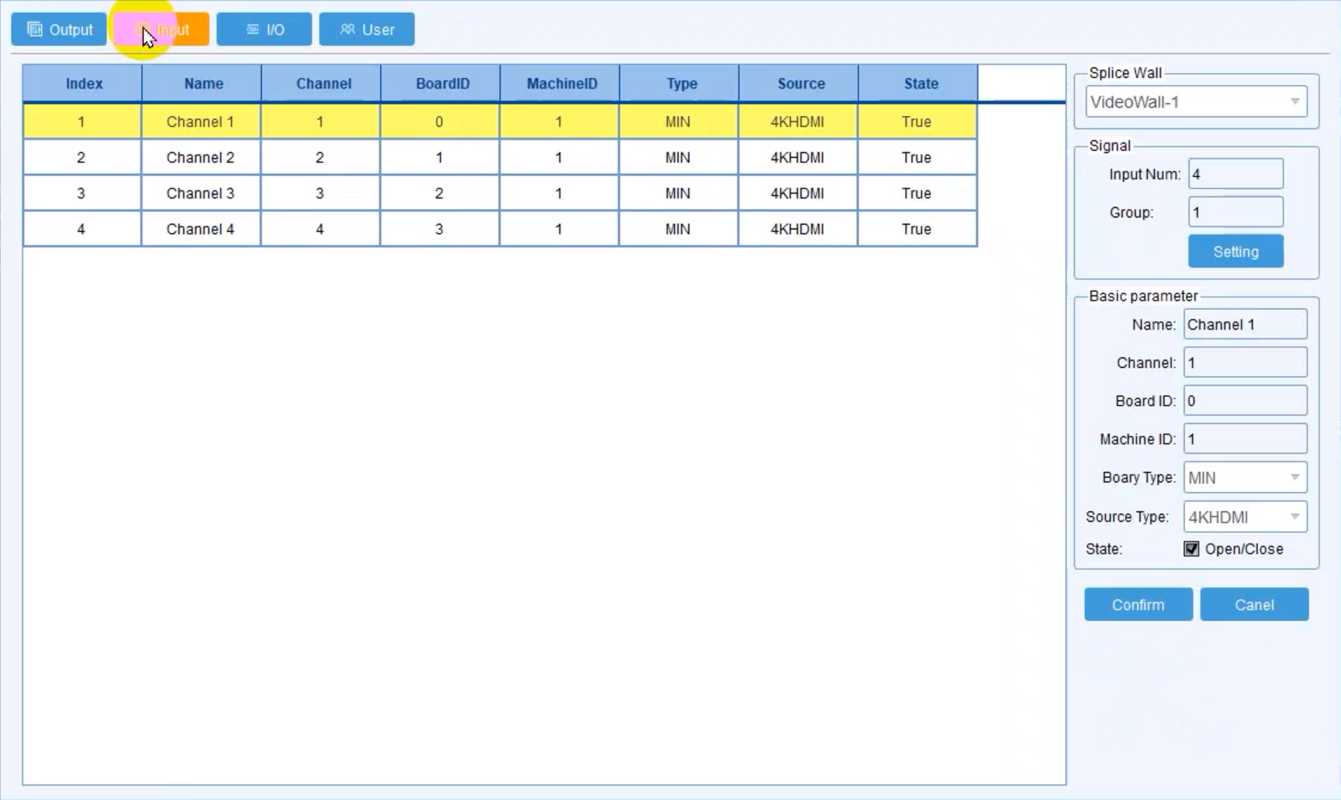This screenshot has height=800, width=1341.
Task: Toggle the State Open/Close checkbox
Action: 1192,549
